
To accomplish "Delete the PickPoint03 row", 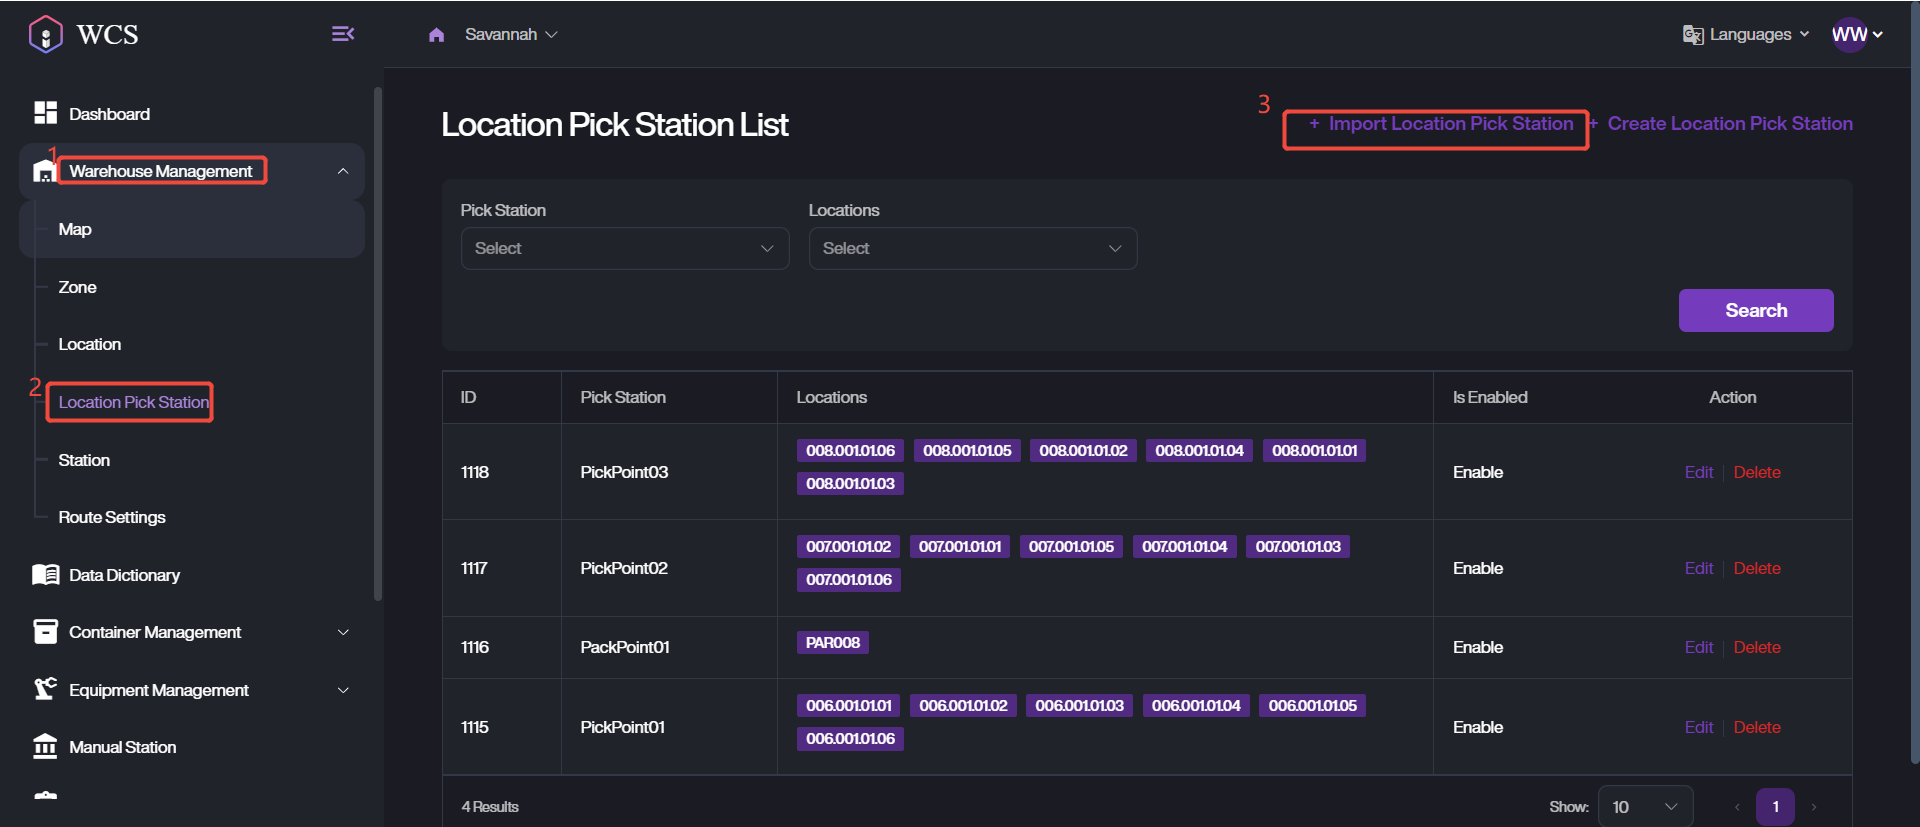I will 1757,472.
